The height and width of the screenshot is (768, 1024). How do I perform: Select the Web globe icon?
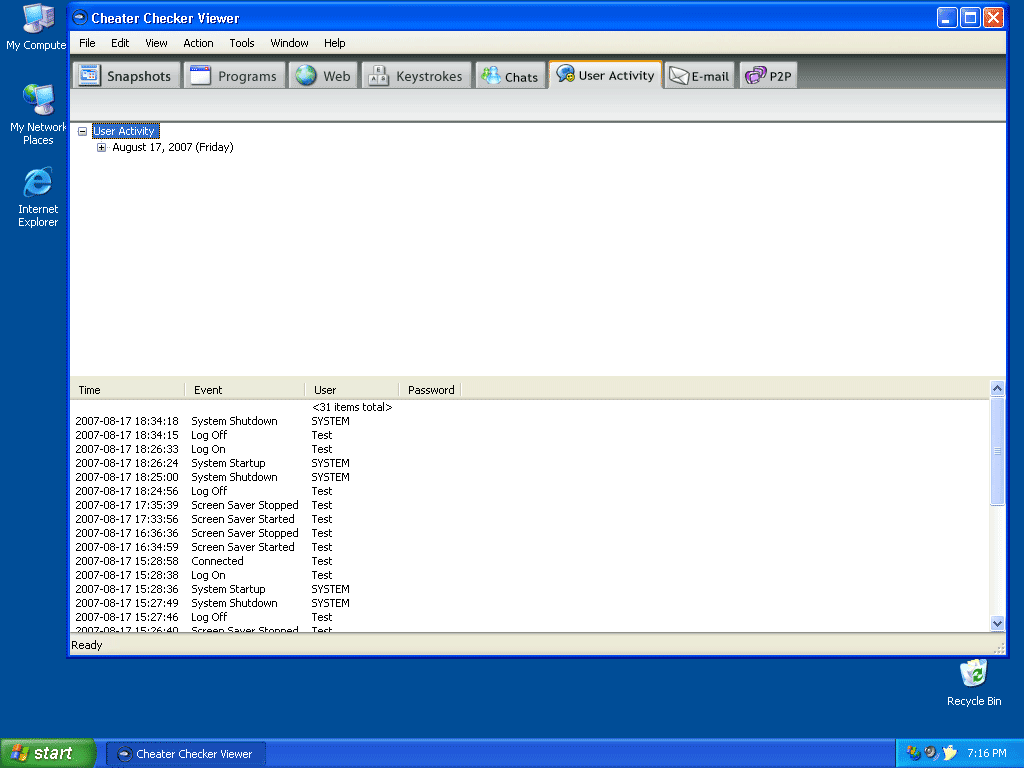tap(306, 76)
